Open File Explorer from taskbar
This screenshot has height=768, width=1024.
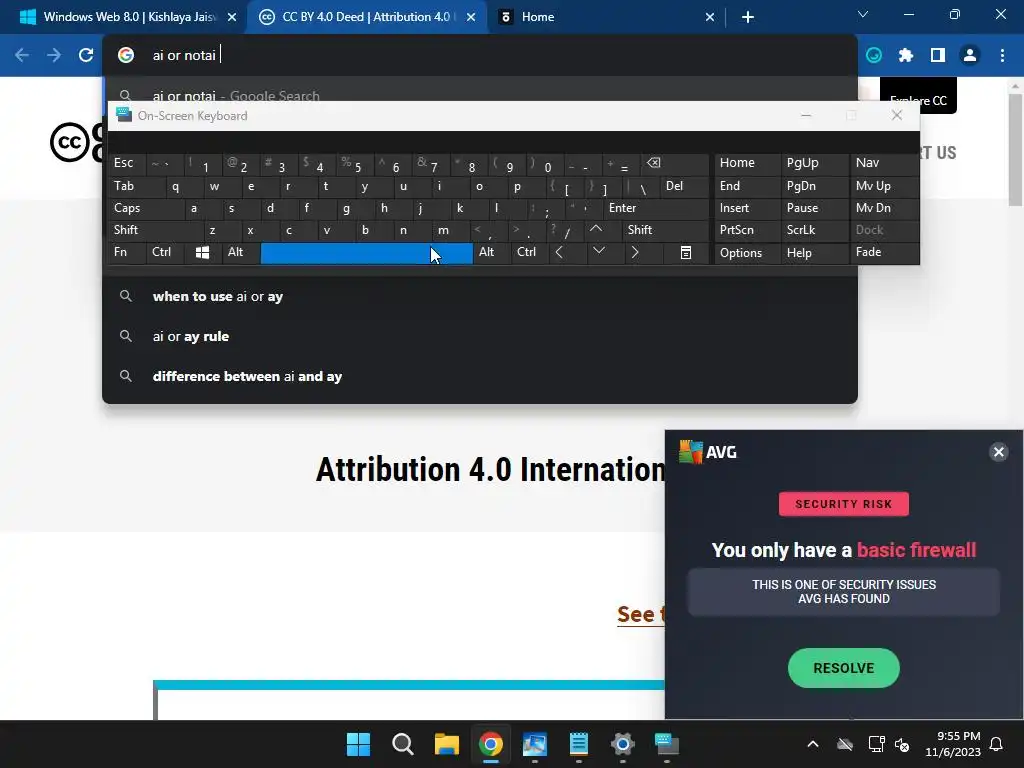(447, 744)
